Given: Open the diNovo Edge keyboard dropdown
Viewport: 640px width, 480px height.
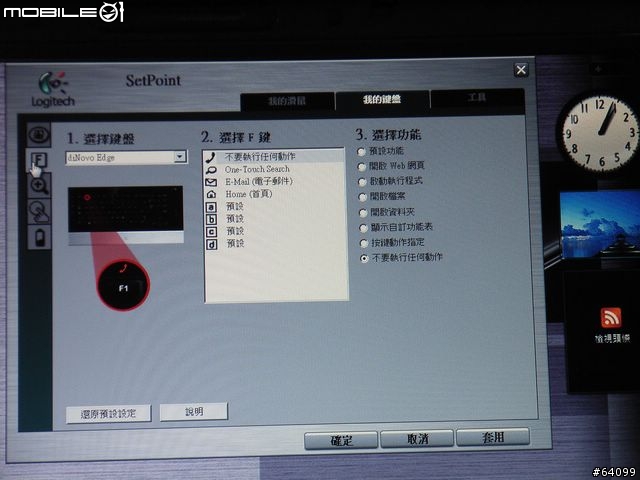Looking at the screenshot, I should pos(126,157).
